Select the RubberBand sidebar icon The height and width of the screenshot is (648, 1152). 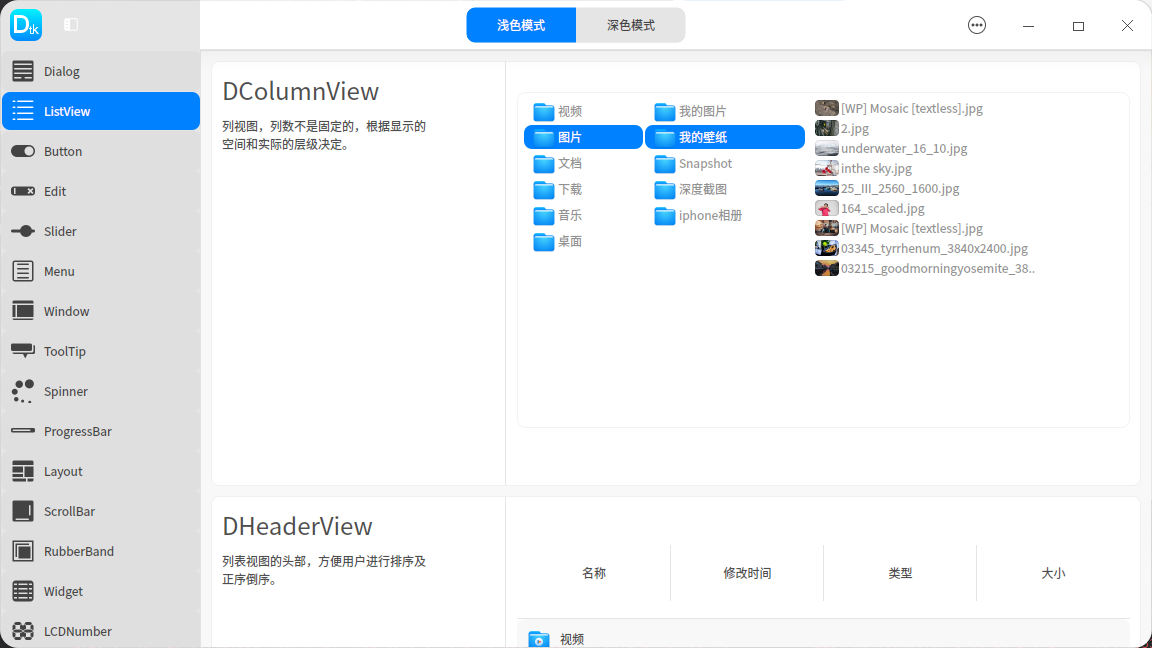24,551
